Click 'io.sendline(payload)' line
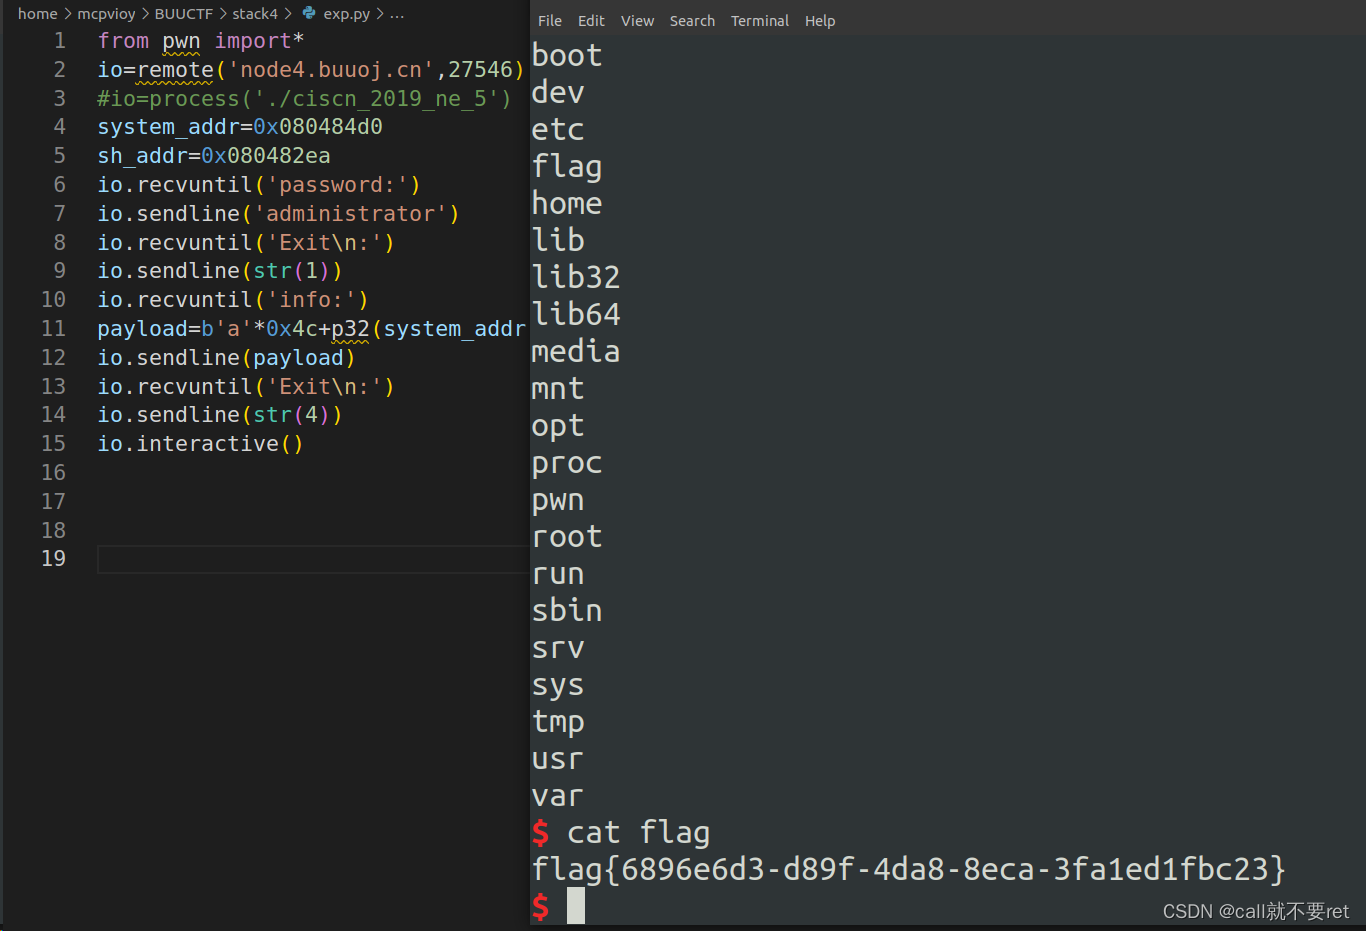Screen dimensions: 1366x931 (x=226, y=358)
